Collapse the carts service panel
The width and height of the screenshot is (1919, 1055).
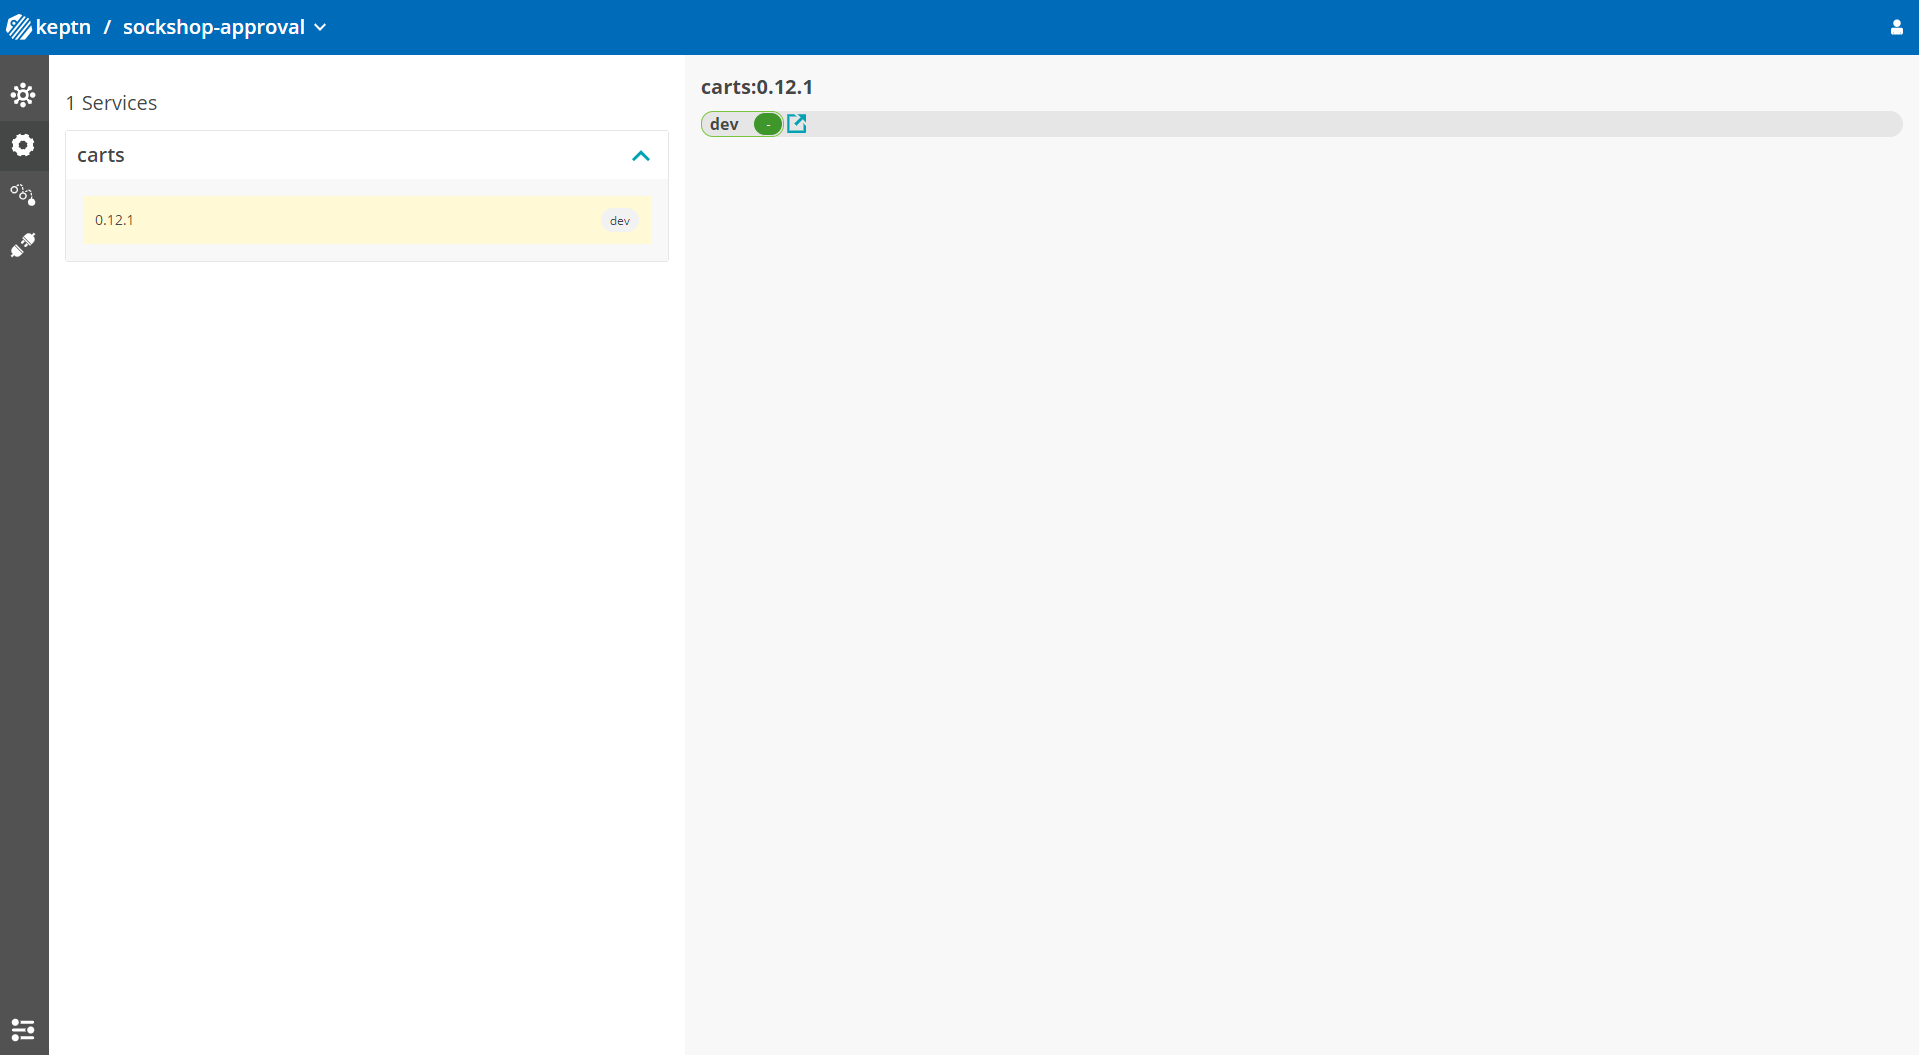click(x=641, y=156)
